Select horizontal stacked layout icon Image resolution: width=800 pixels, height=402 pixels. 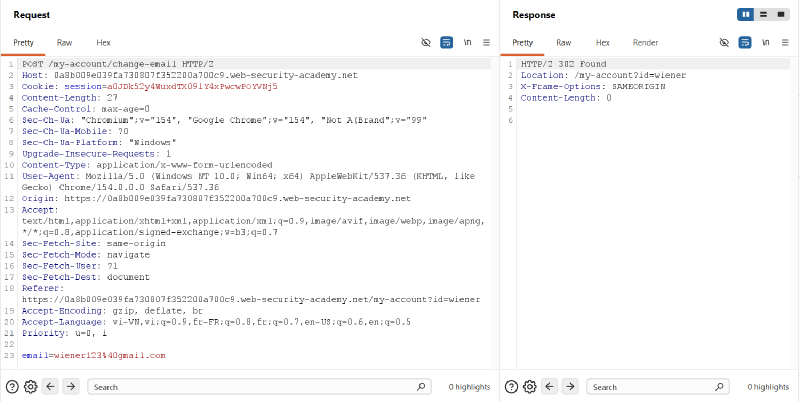(x=763, y=15)
